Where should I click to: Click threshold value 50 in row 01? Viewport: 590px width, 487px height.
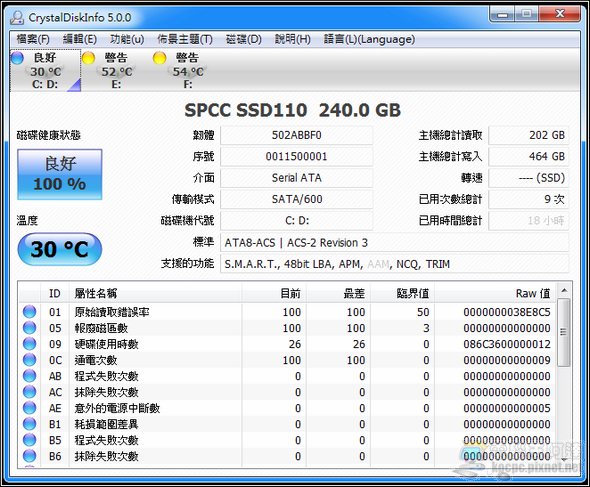coord(423,312)
